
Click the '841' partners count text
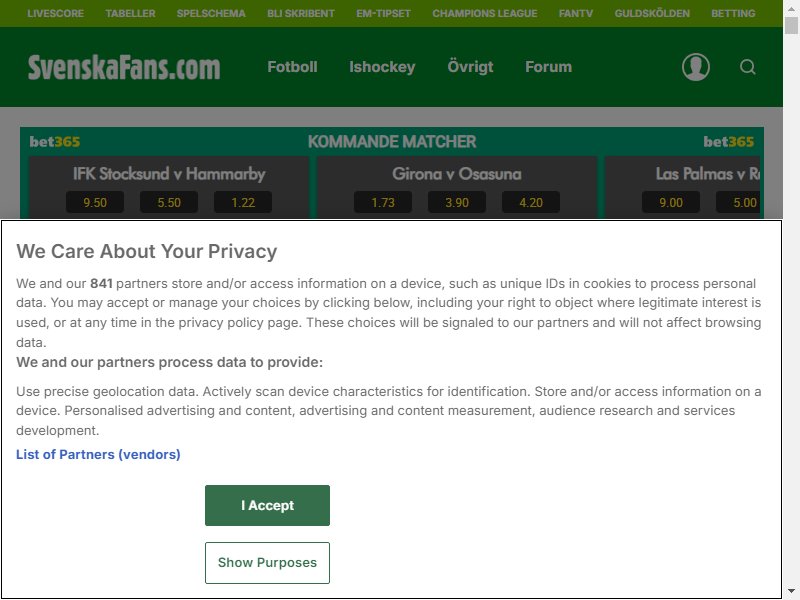pos(102,283)
